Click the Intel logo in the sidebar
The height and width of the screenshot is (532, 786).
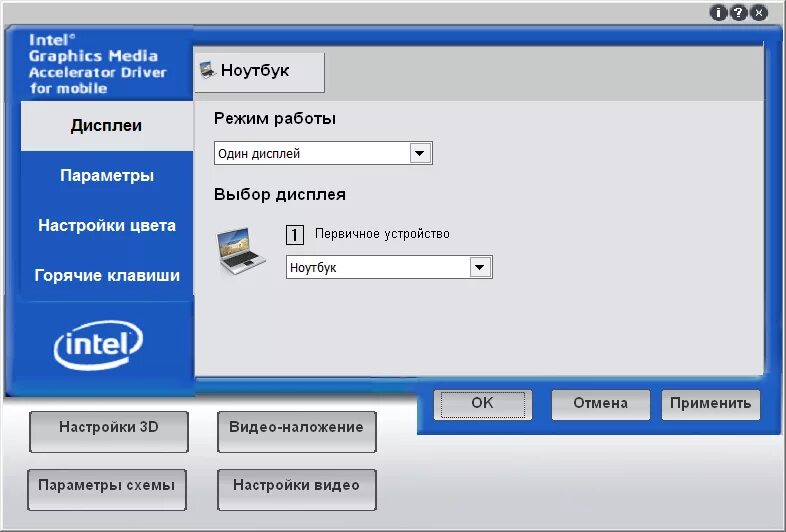tap(98, 345)
